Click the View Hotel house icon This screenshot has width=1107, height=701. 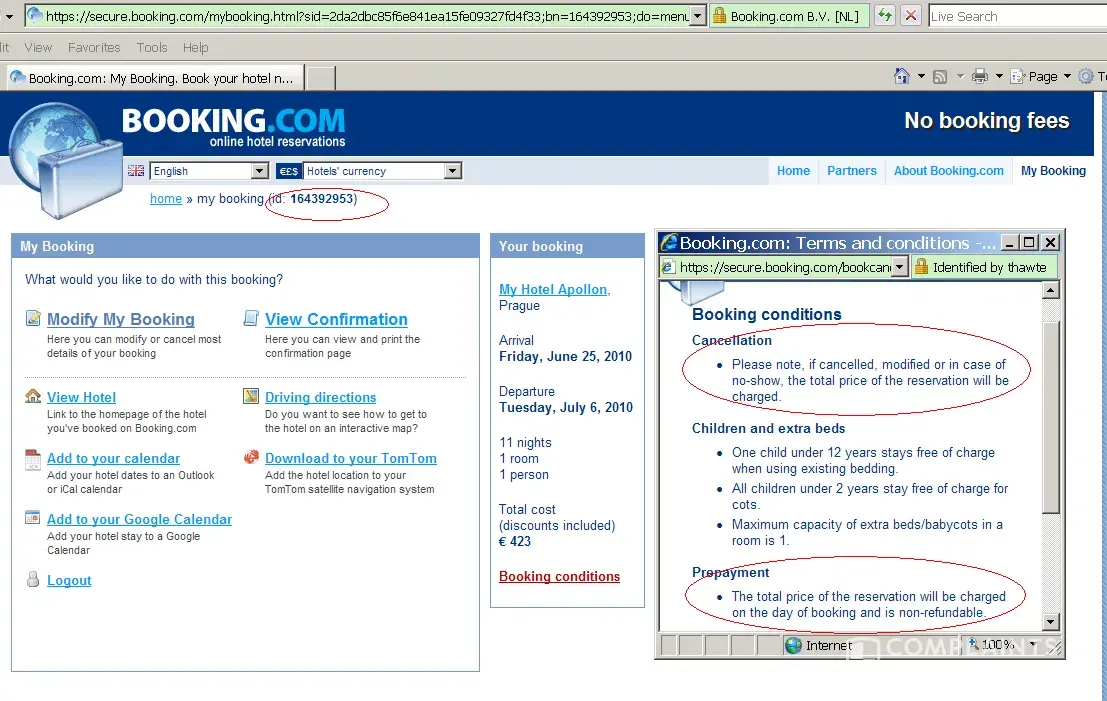33,397
